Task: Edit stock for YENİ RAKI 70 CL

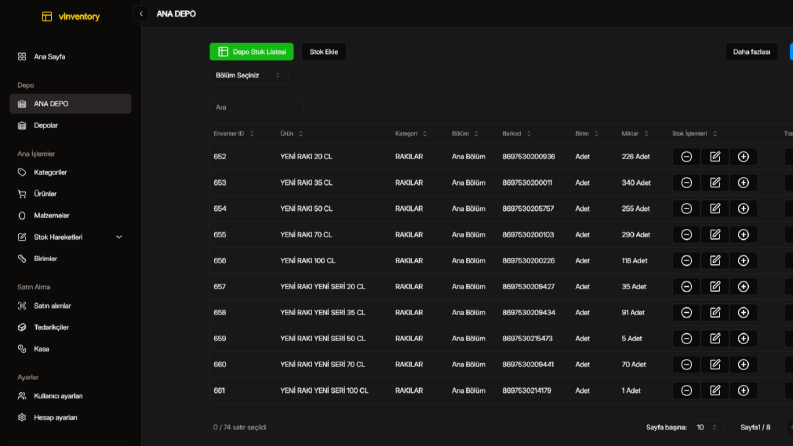Action: click(715, 235)
